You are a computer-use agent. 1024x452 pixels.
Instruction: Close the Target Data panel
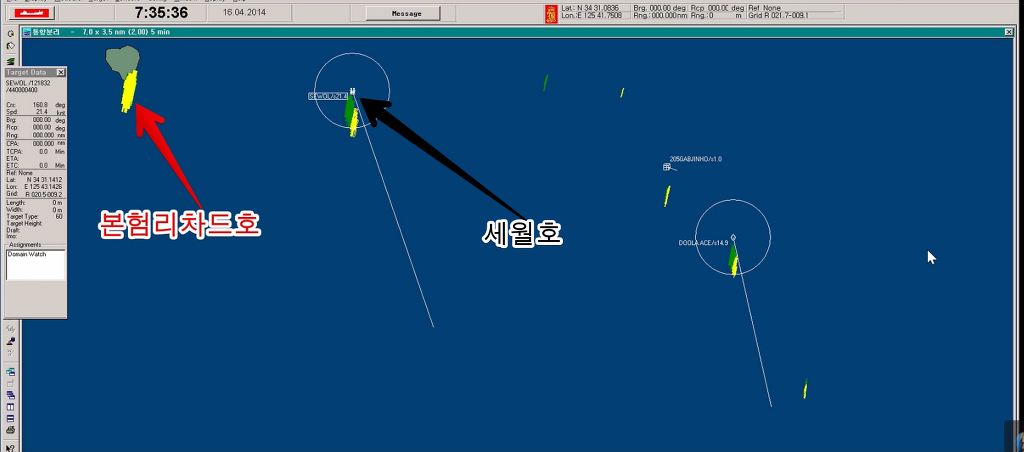point(61,73)
